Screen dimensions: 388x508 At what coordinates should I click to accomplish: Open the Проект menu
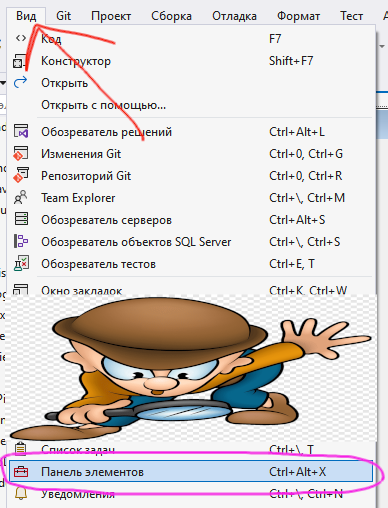pyautogui.click(x=111, y=16)
